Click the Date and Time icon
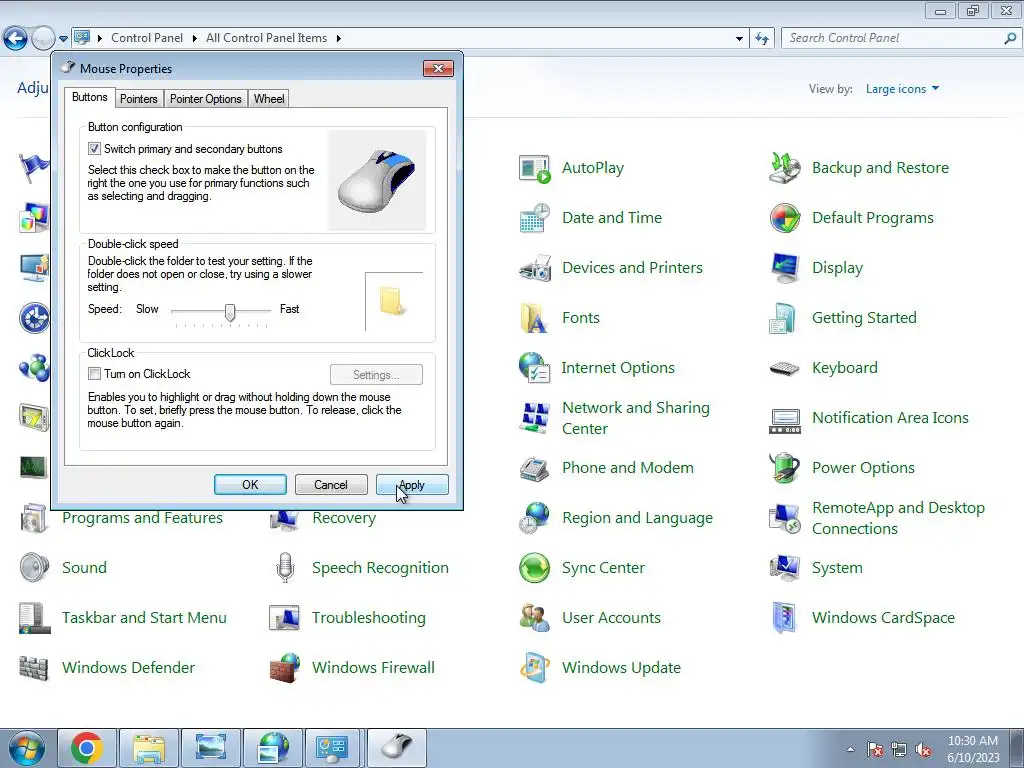Image resolution: width=1024 pixels, height=768 pixels. pos(534,218)
